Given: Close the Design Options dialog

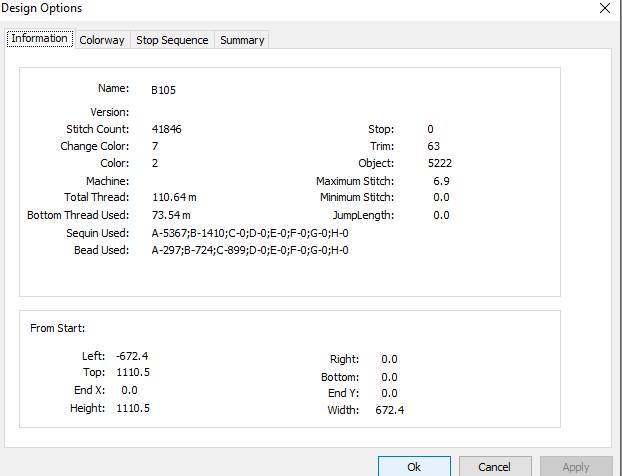Looking at the screenshot, I should coord(605,8).
